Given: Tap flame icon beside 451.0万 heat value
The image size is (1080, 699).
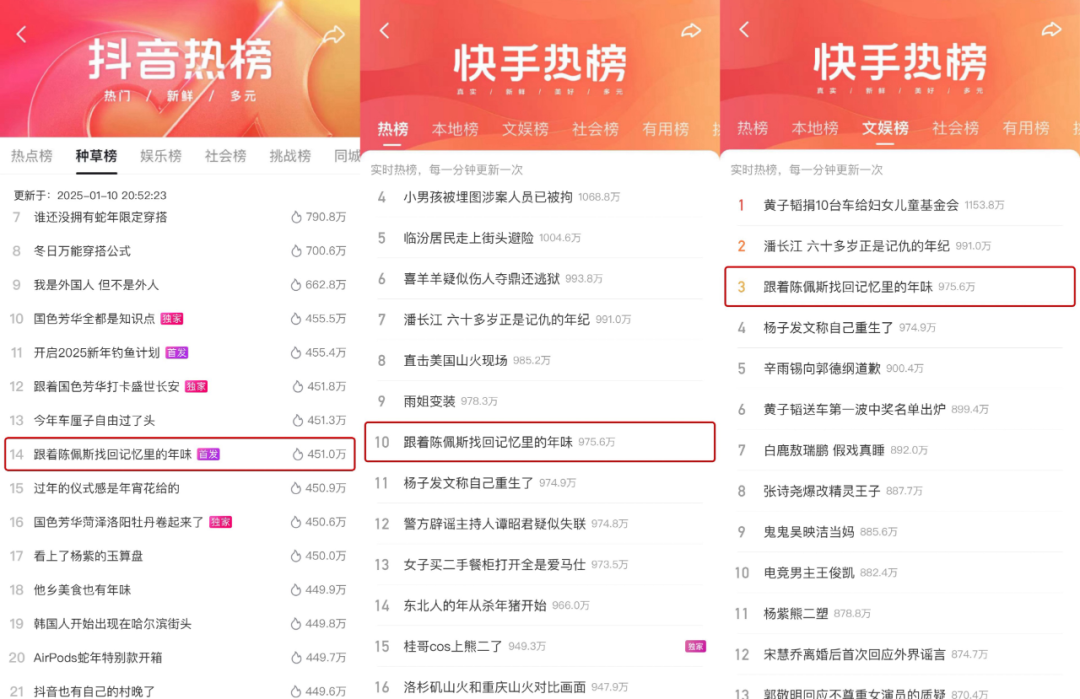Looking at the screenshot, I should tap(298, 454).
